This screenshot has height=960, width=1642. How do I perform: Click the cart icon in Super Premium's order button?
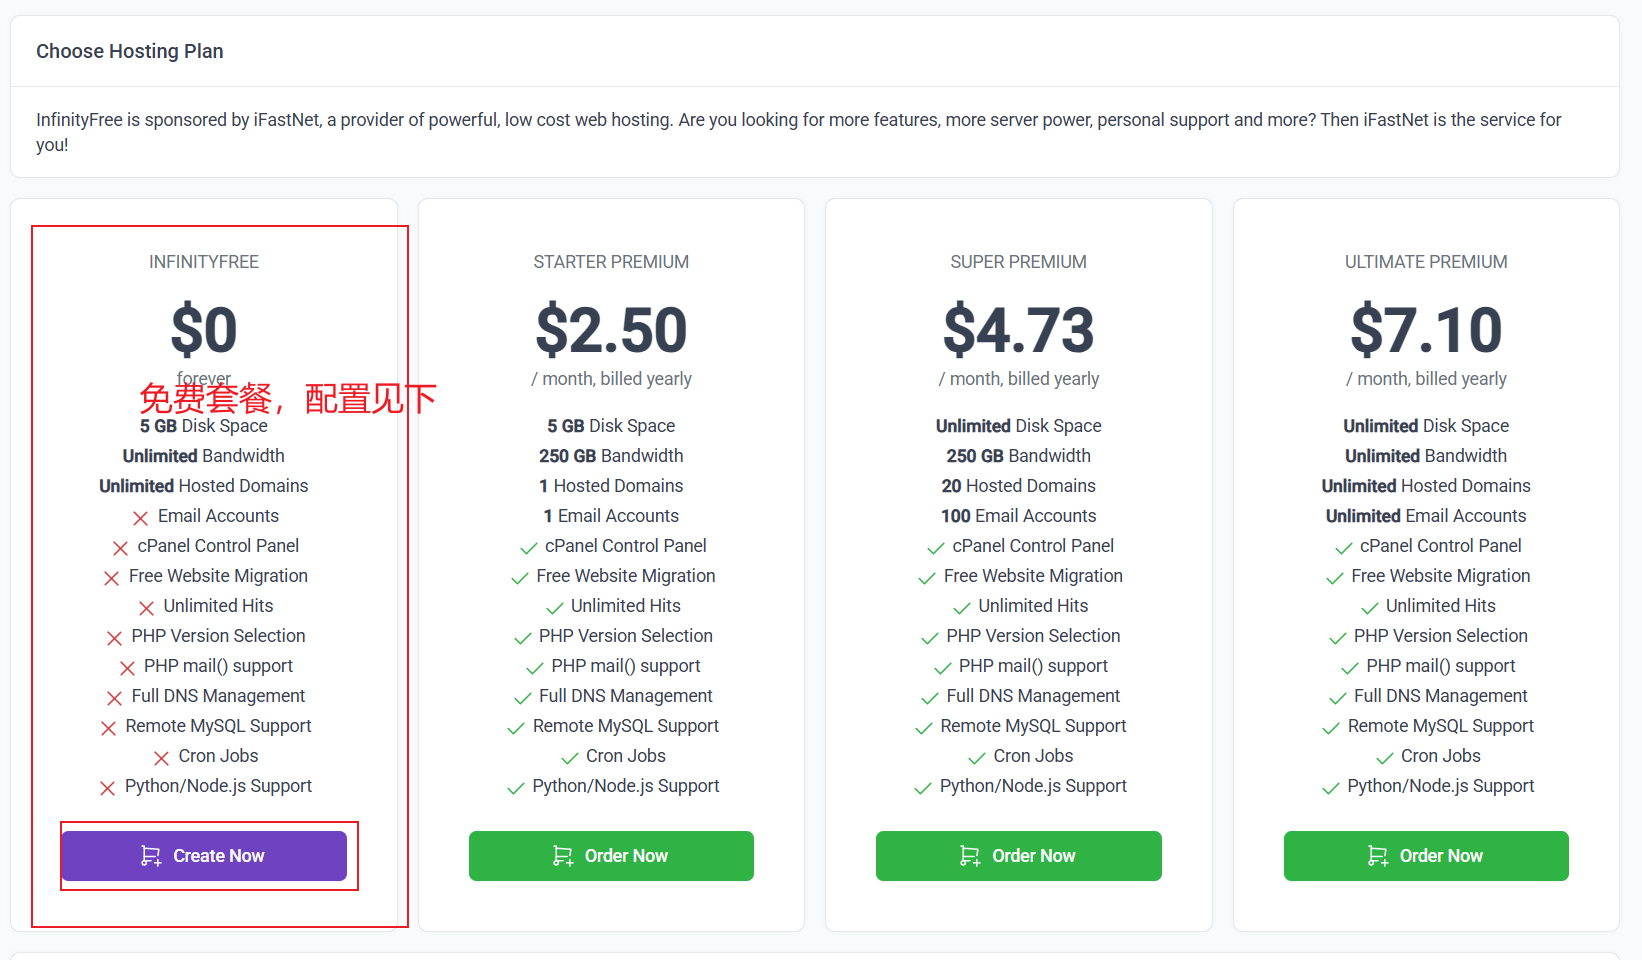tap(970, 856)
